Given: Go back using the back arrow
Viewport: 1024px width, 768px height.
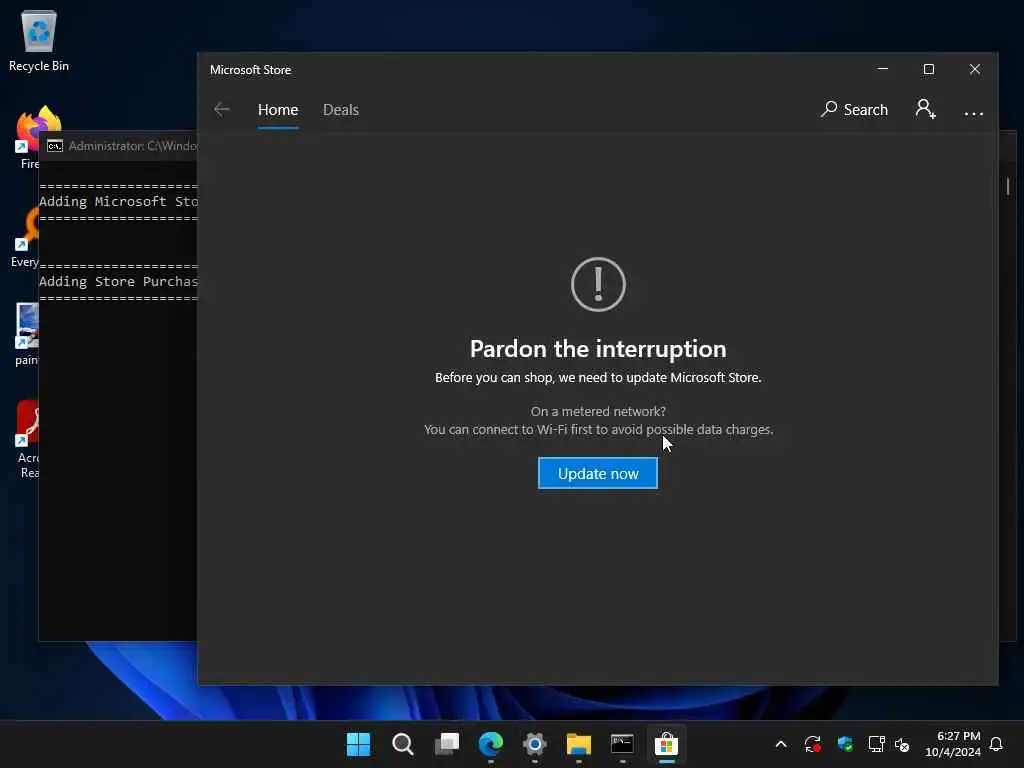Looking at the screenshot, I should tap(222, 109).
